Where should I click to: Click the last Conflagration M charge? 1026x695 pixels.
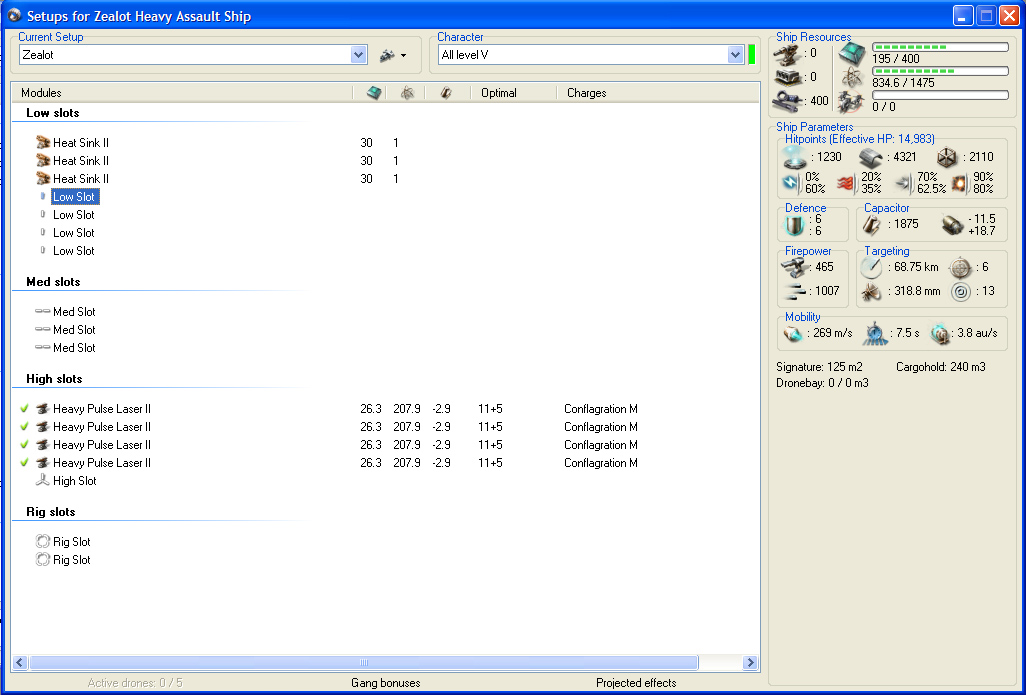(601, 463)
